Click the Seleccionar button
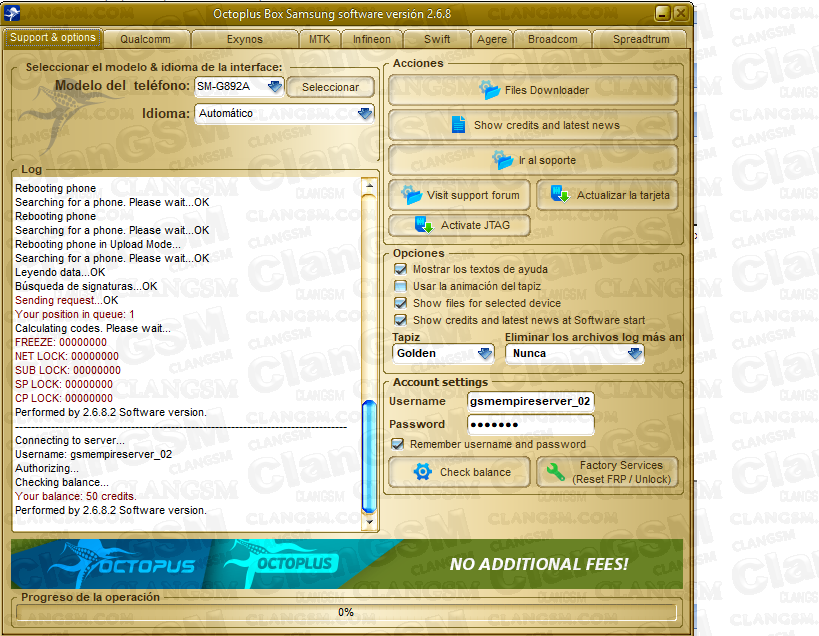Screen dimensions: 819x636 pyautogui.click(x=331, y=87)
